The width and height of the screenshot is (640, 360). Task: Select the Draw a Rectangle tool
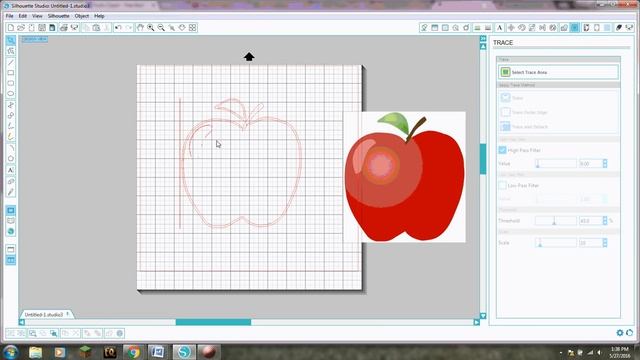(x=11, y=73)
